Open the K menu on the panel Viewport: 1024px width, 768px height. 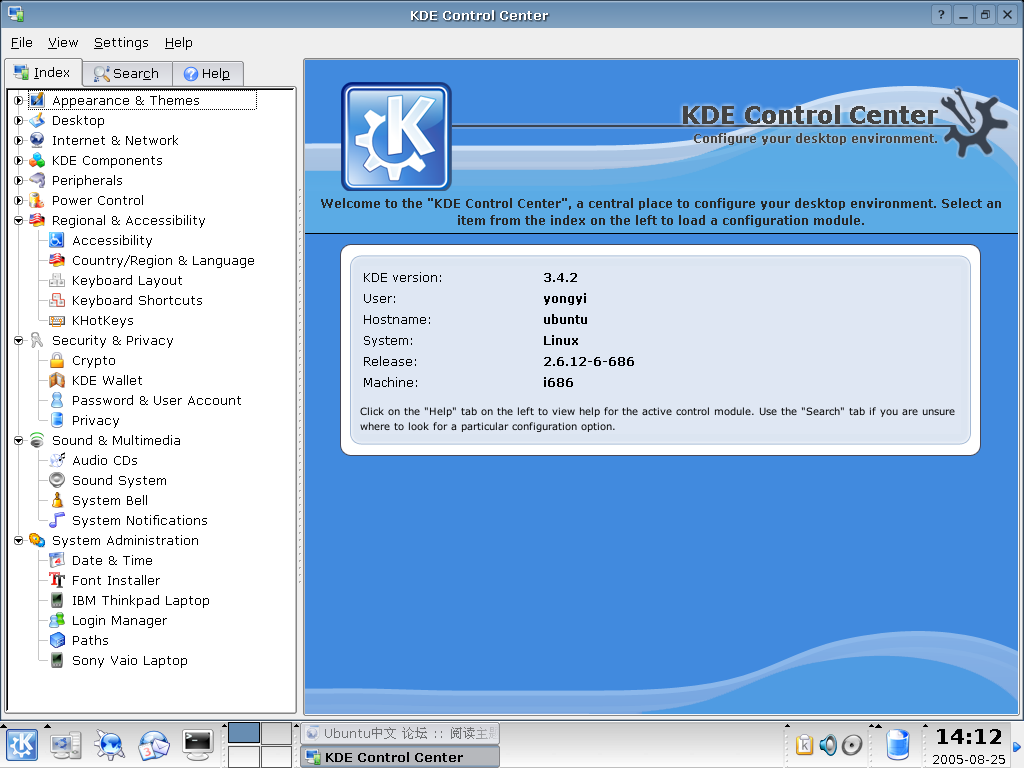click(x=22, y=745)
